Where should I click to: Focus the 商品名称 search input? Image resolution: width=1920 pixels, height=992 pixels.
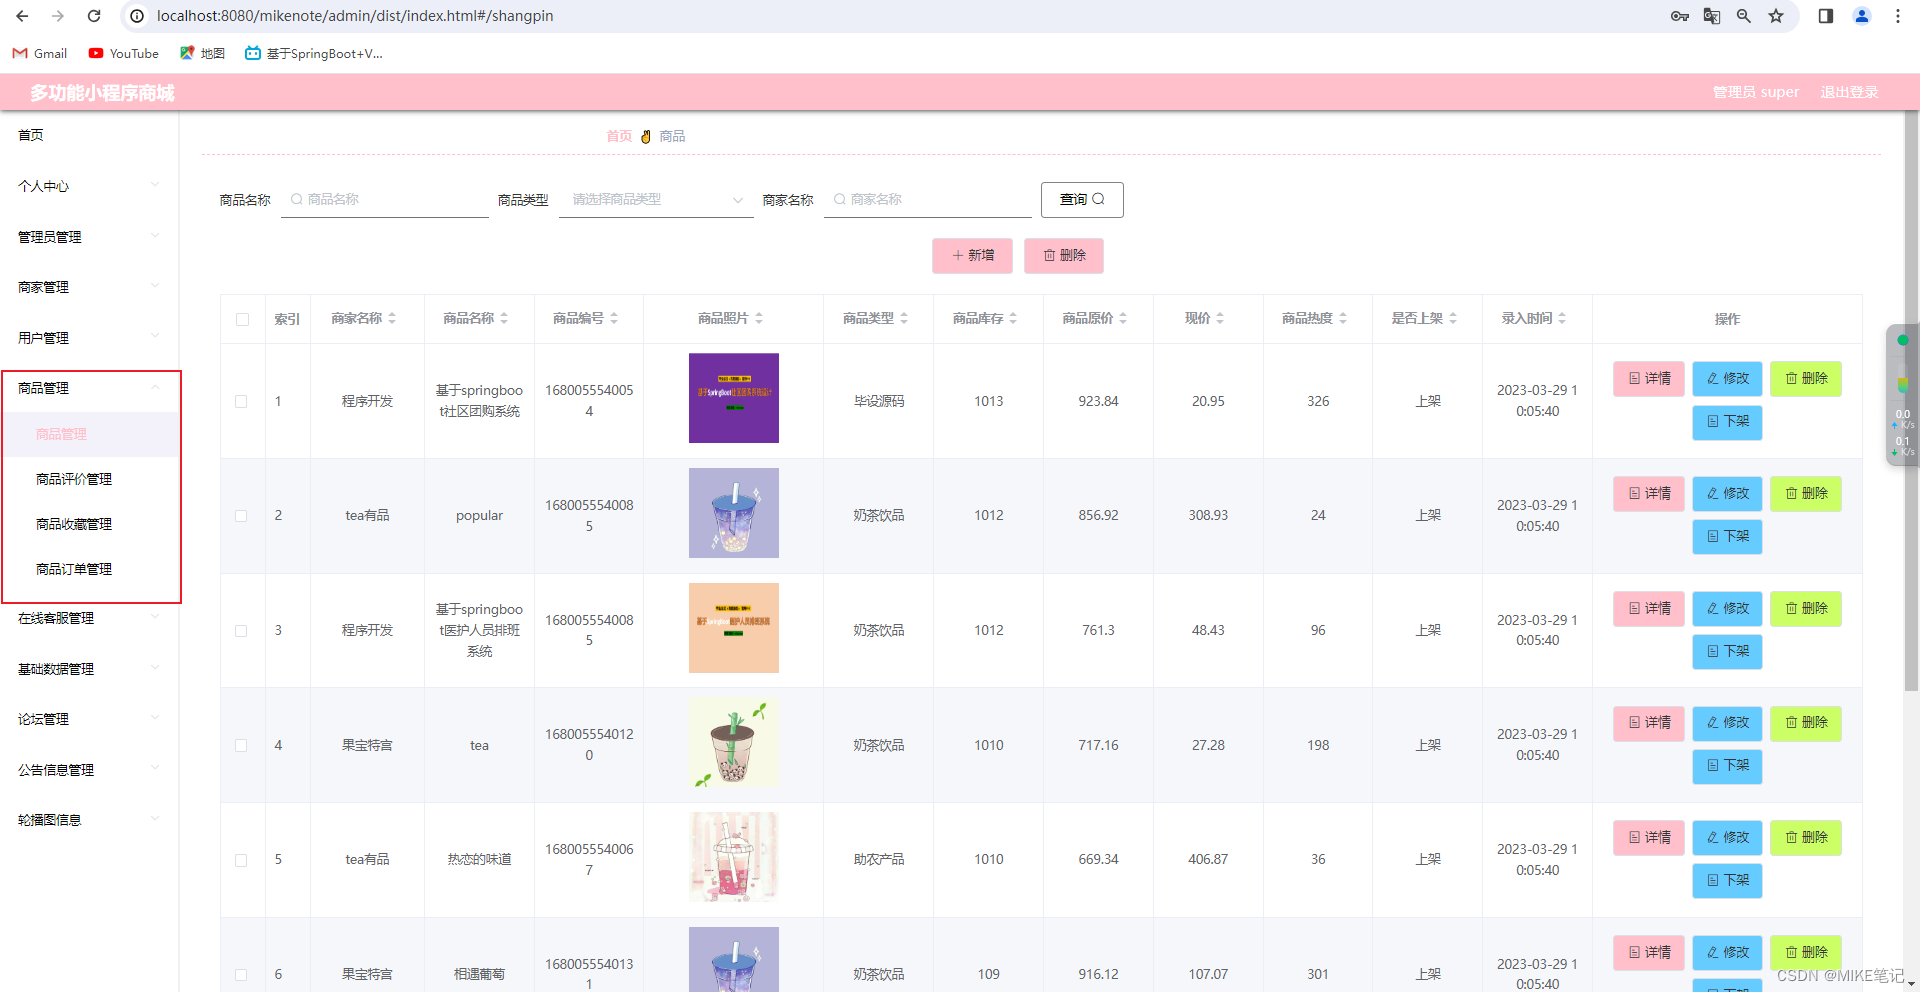[385, 200]
